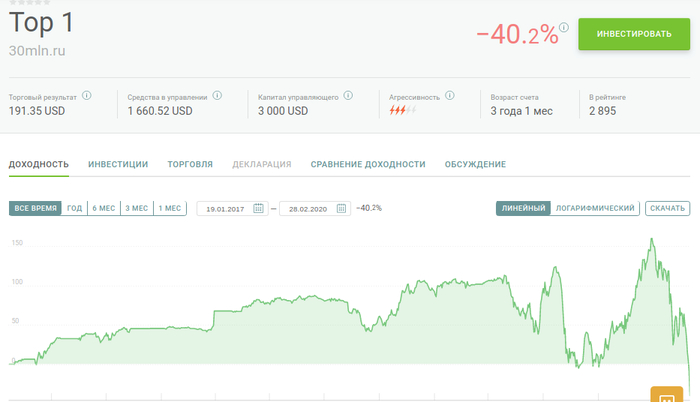Viewport: 700px width, 402px height.
Task: Select ЛИНЕЙНЫЙ chart scale
Action: pyautogui.click(x=523, y=208)
